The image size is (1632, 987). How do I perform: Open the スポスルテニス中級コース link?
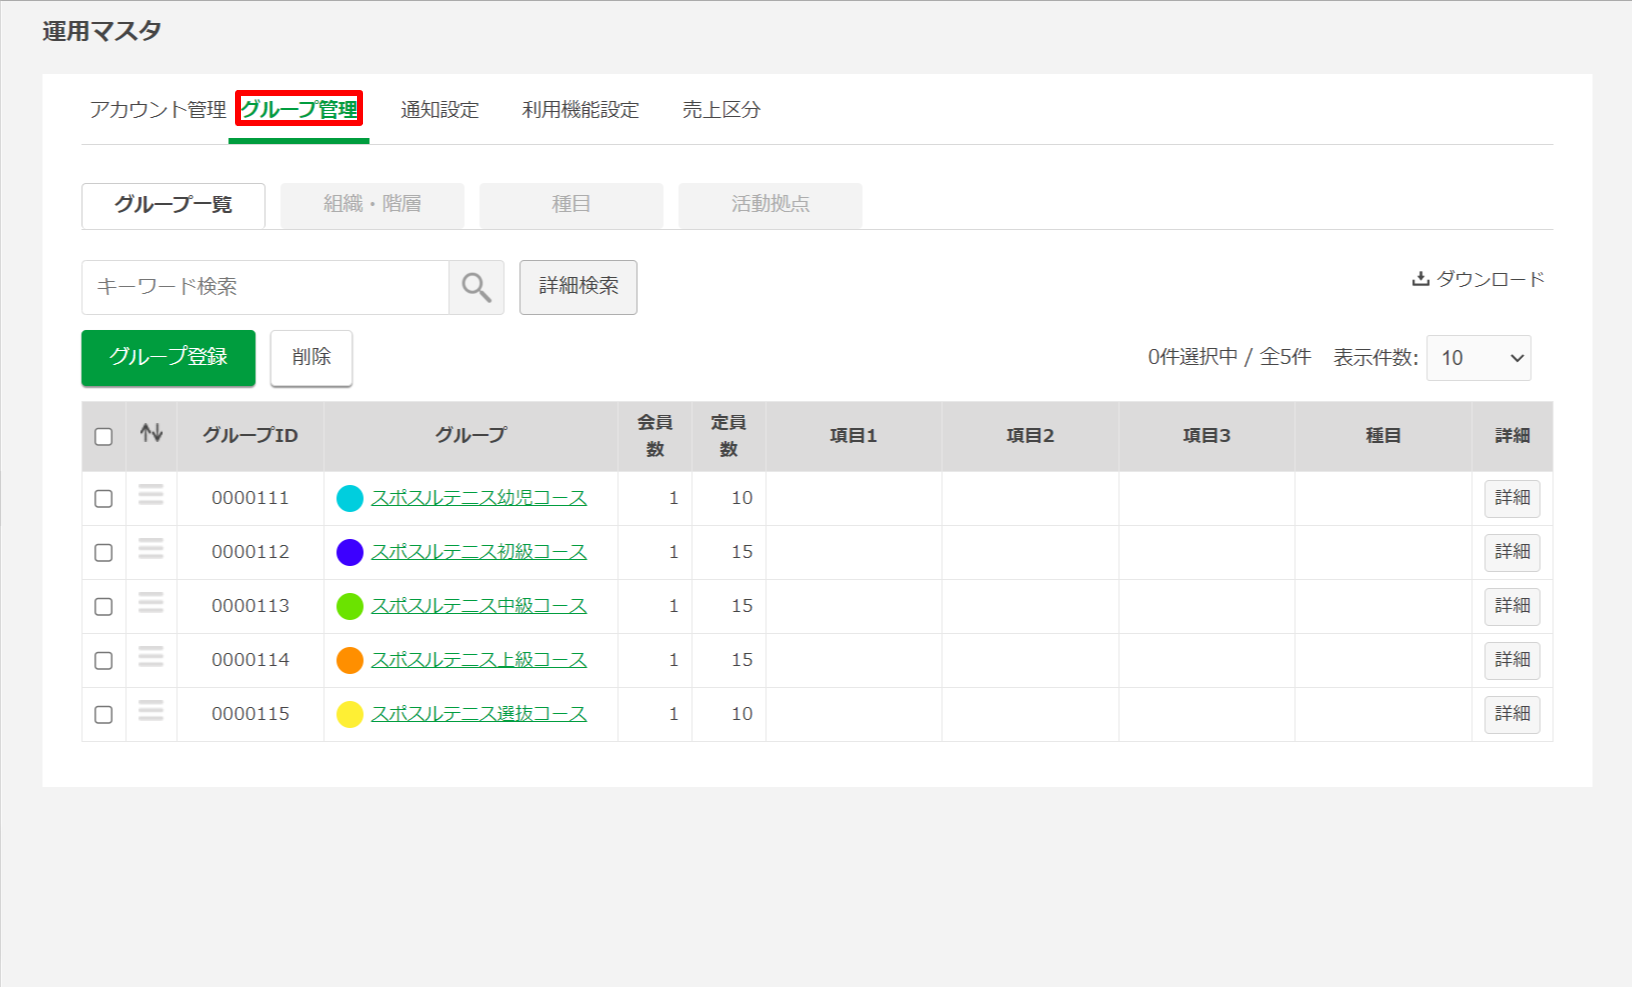click(479, 606)
